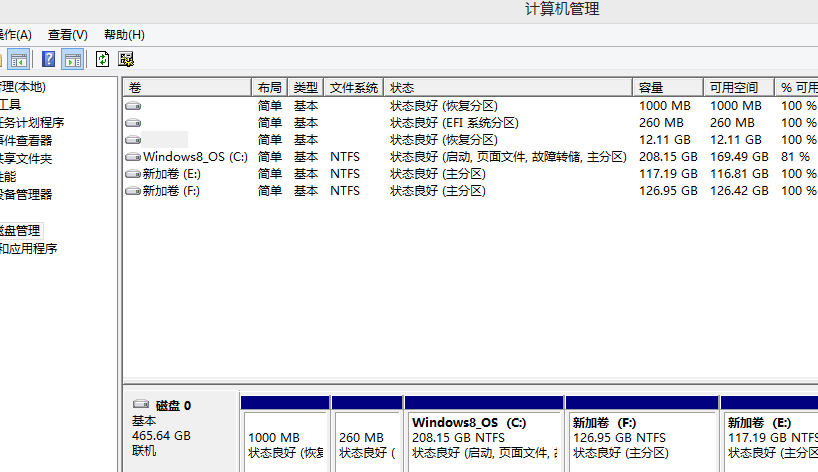Screen dimensions: 818x472
Task: Sort by the 容量 column header
Action: pos(652,88)
